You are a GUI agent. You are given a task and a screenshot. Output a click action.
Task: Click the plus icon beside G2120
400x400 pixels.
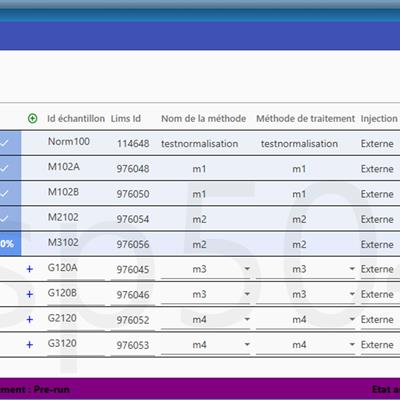[30, 320]
